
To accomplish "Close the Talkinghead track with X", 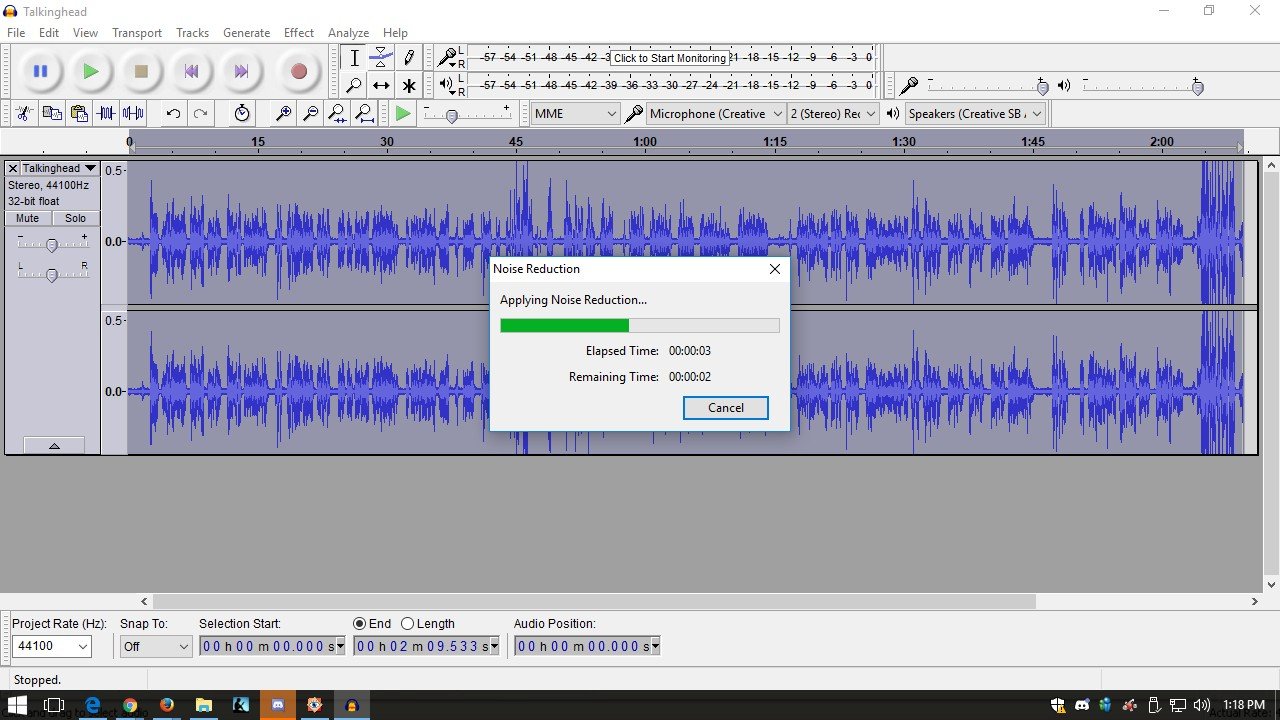I will click(13, 168).
